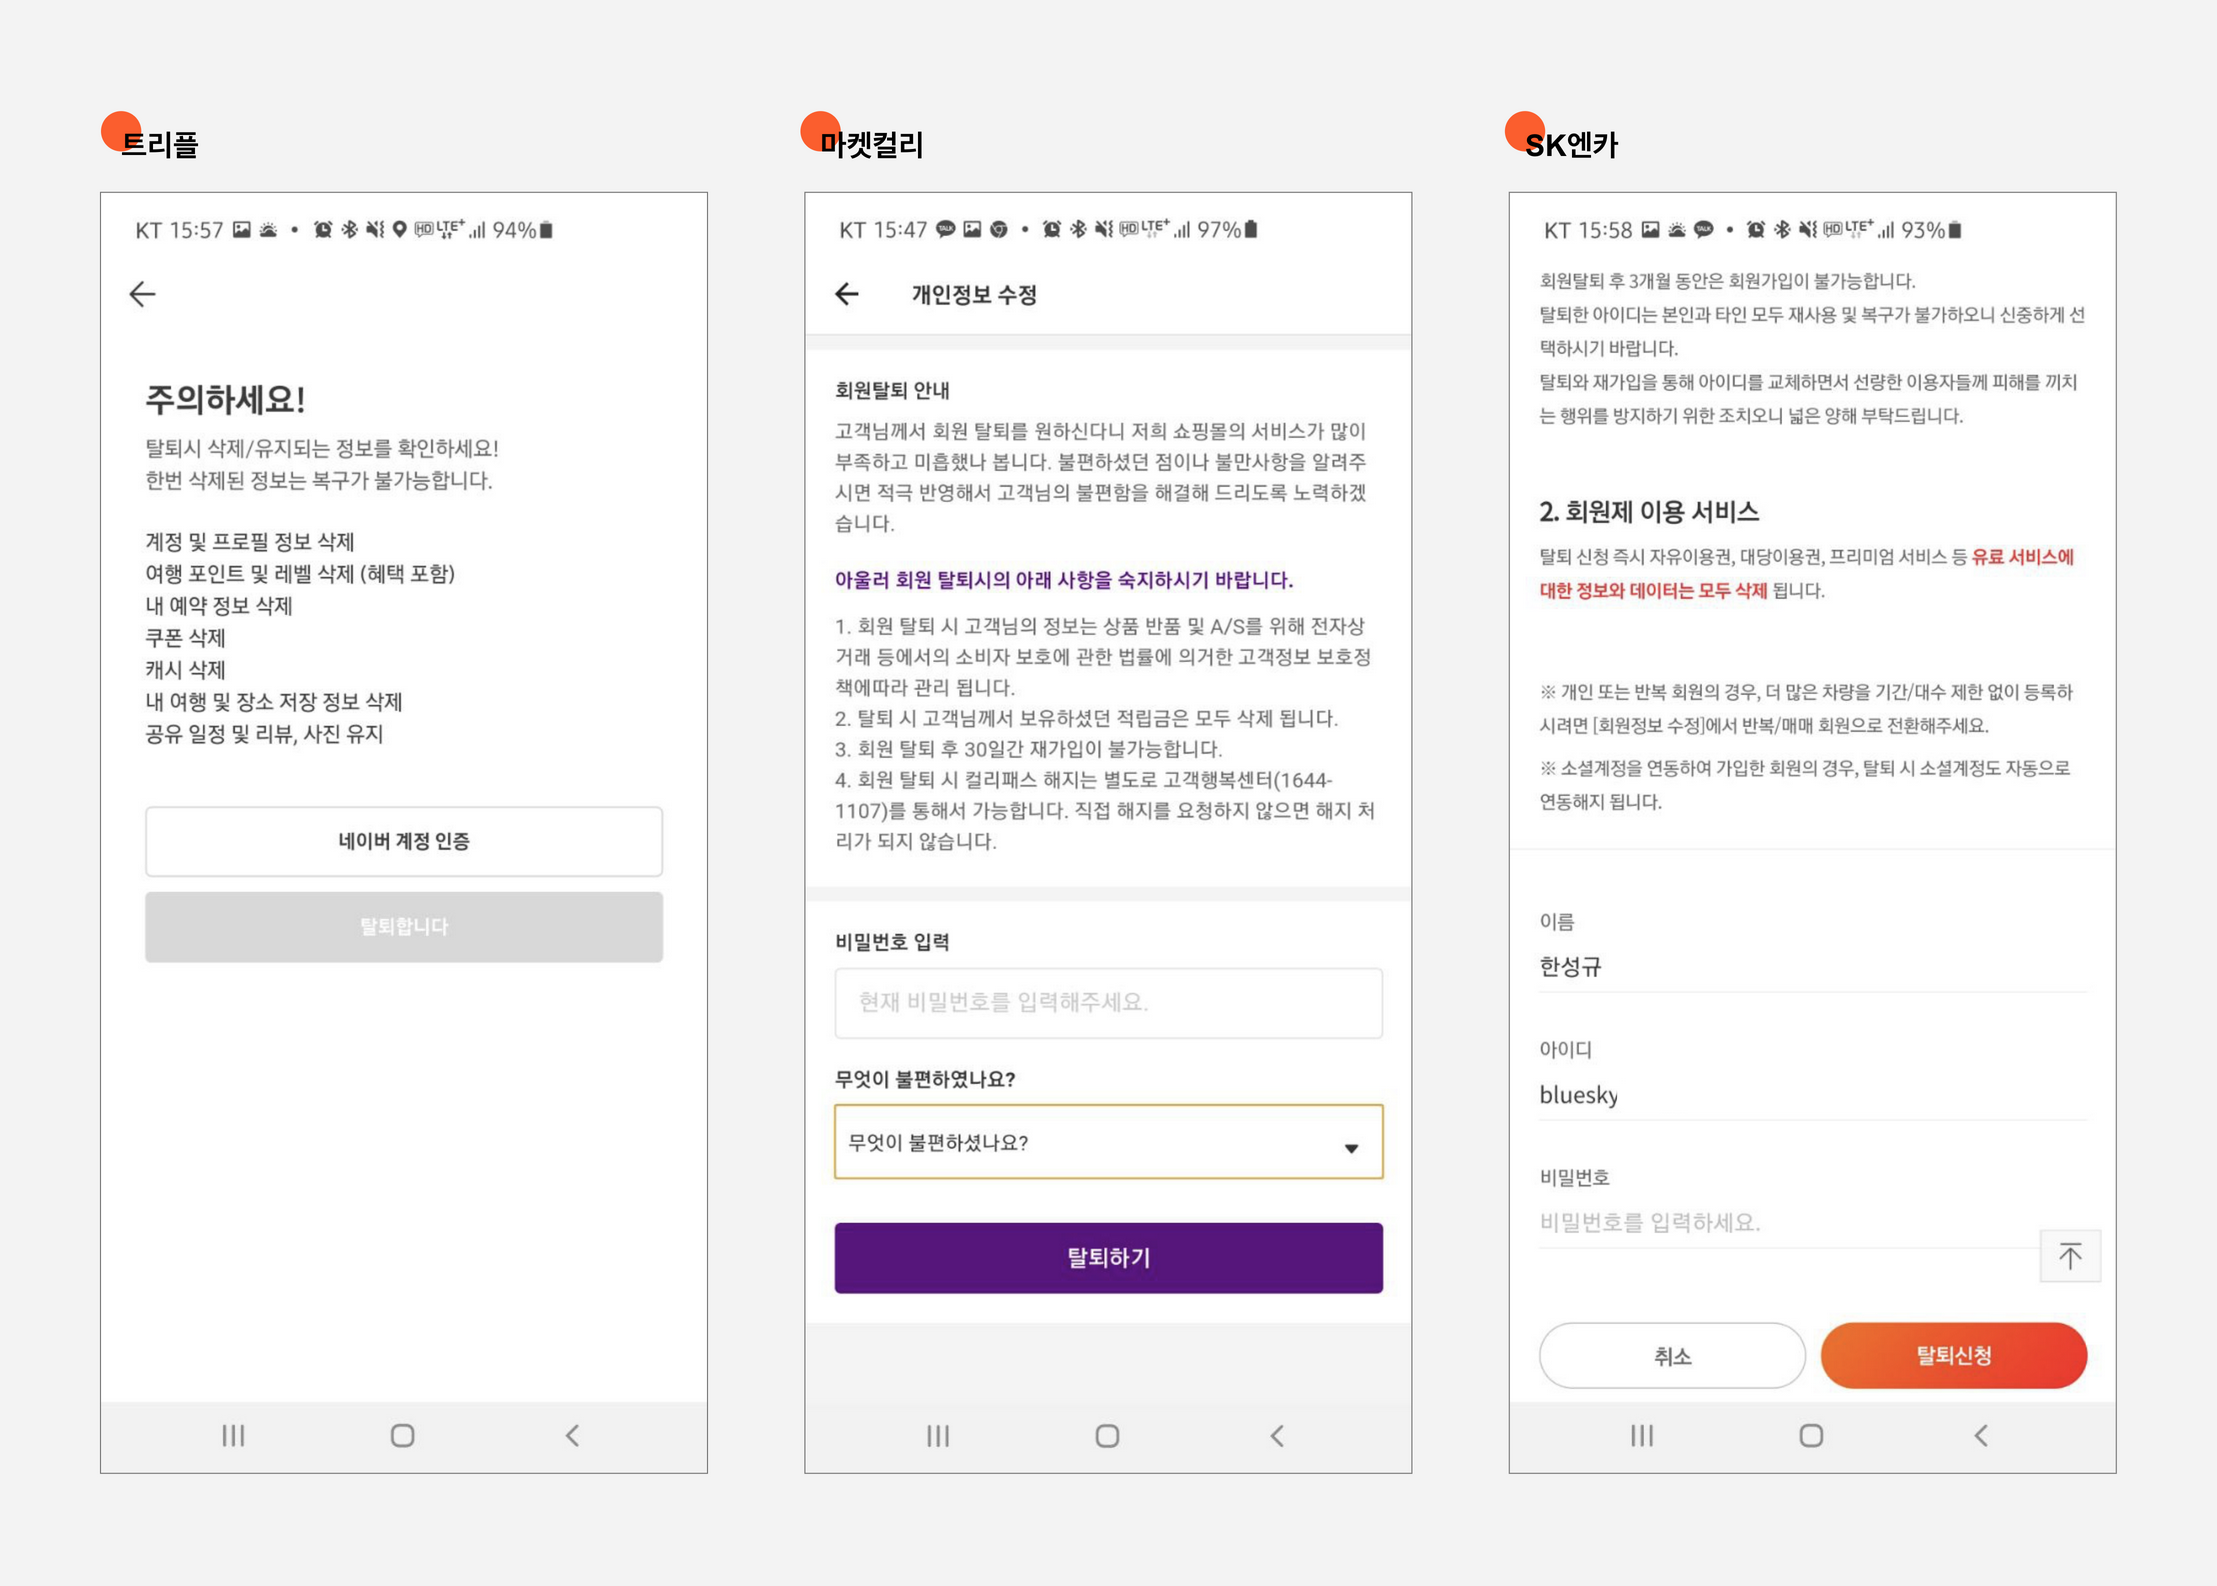Screen dimensions: 2217x1586
Task: Tap alarm icon in 트리플 status bar
Action: 323,230
